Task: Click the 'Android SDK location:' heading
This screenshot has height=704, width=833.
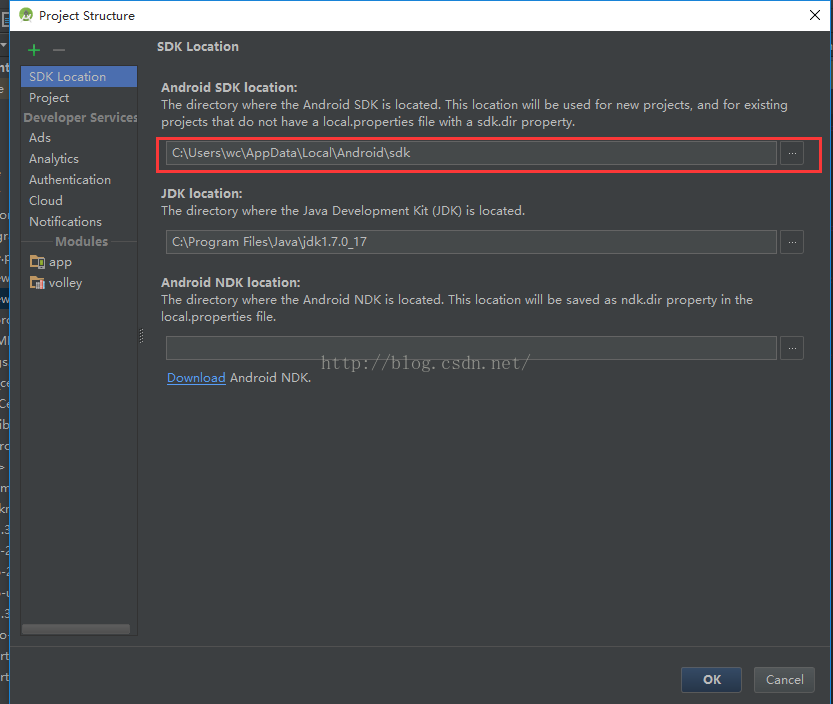Action: (x=229, y=88)
